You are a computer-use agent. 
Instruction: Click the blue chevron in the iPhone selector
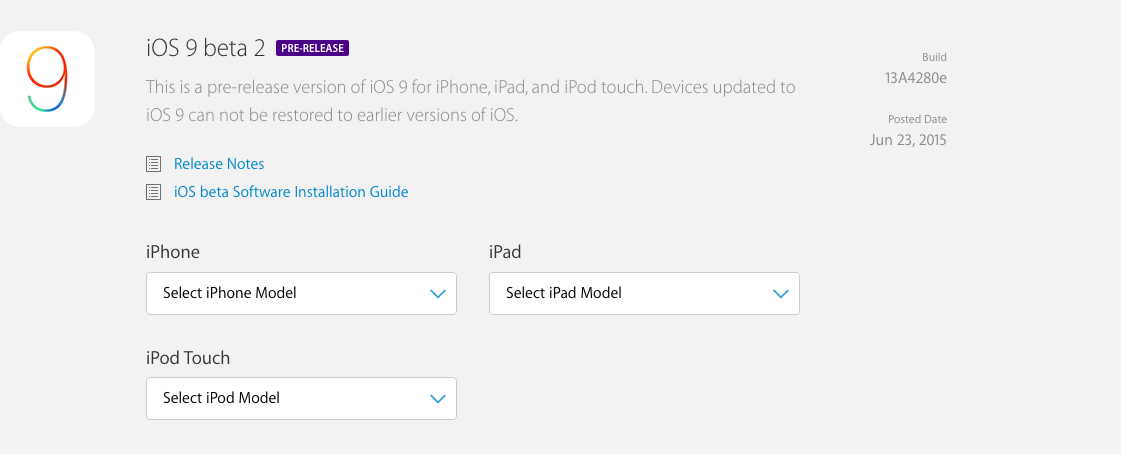[x=437, y=294]
